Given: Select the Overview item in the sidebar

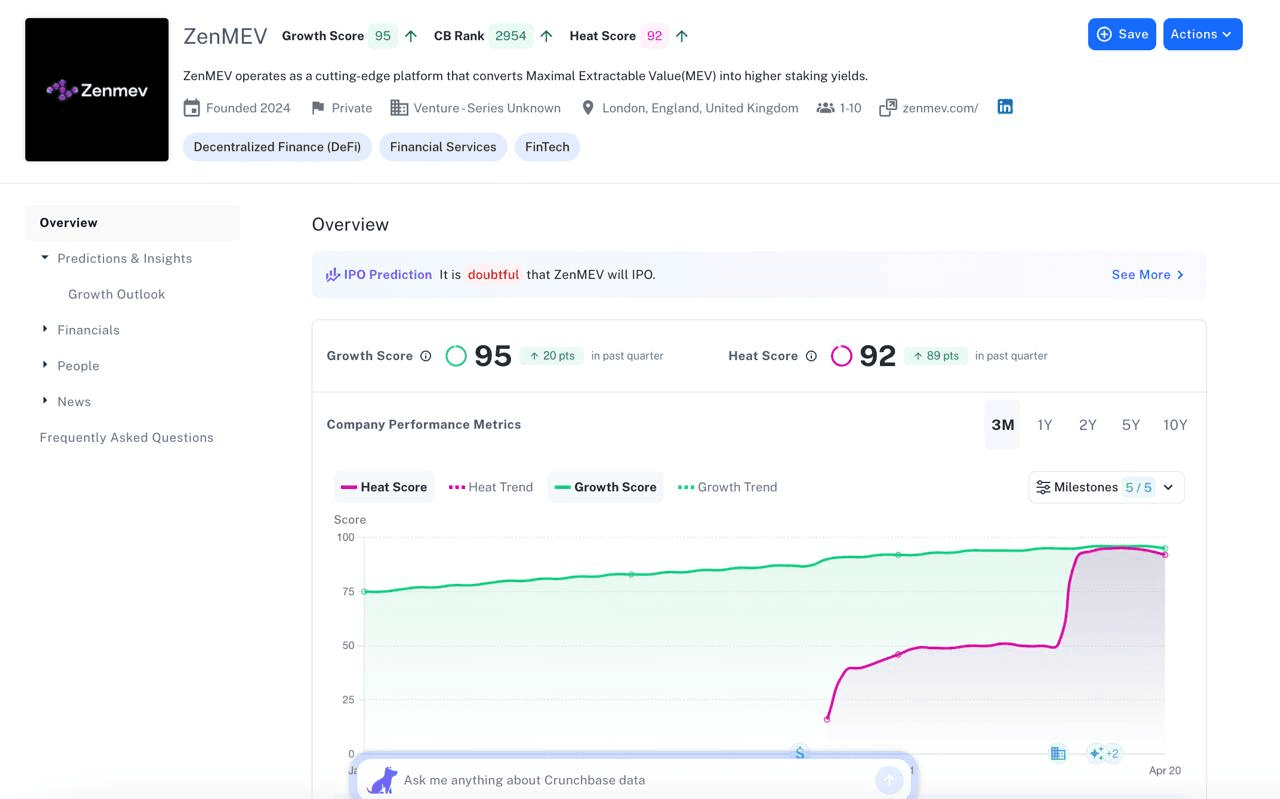Looking at the screenshot, I should click(x=68, y=222).
